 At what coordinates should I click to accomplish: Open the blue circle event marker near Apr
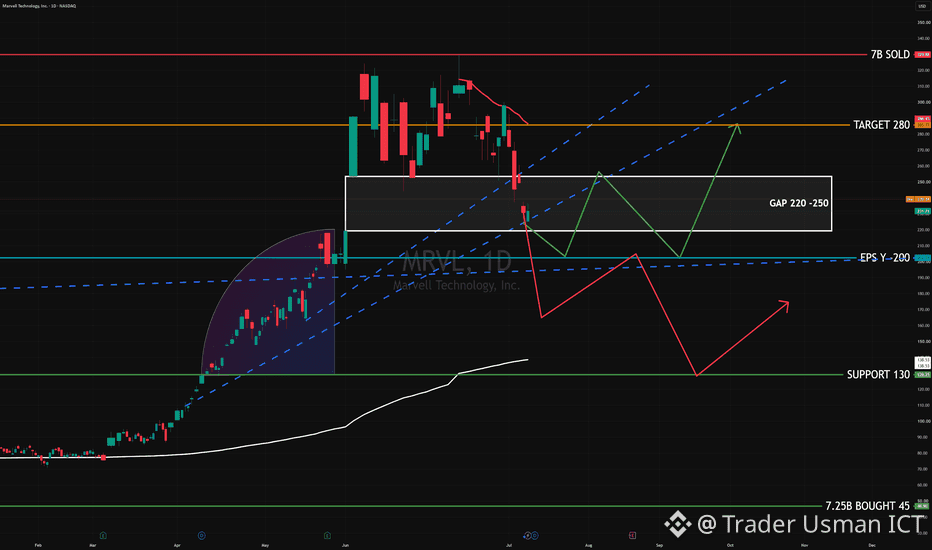click(201, 536)
